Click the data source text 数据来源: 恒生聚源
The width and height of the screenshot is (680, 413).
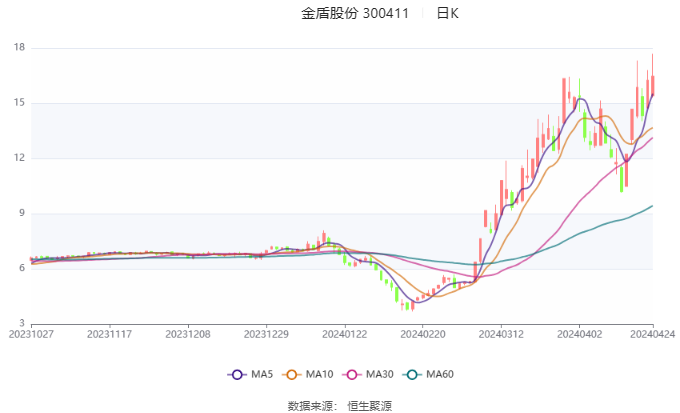(x=340, y=406)
